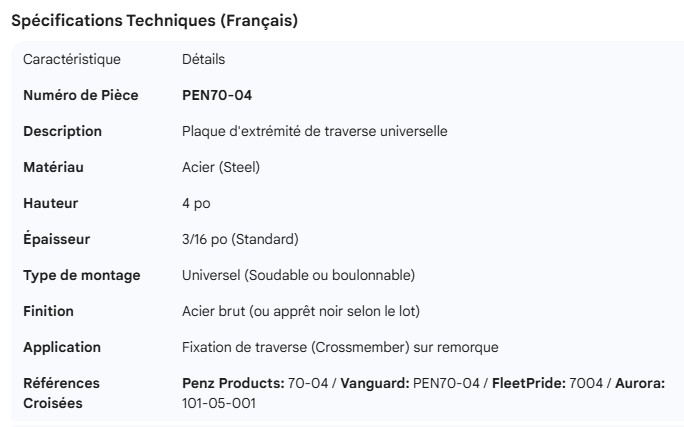Viewport: 684px width, 427px height.
Task: Click the Spécifications Techniques (Français) heading
Action: pyautogui.click(x=154, y=21)
